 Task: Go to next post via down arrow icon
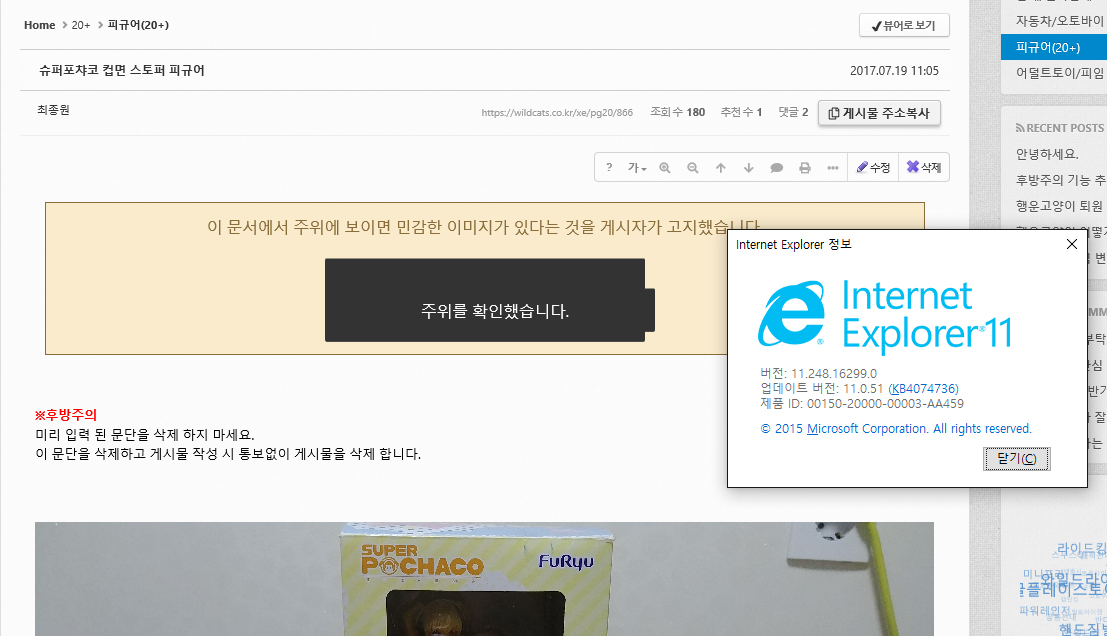pos(749,167)
